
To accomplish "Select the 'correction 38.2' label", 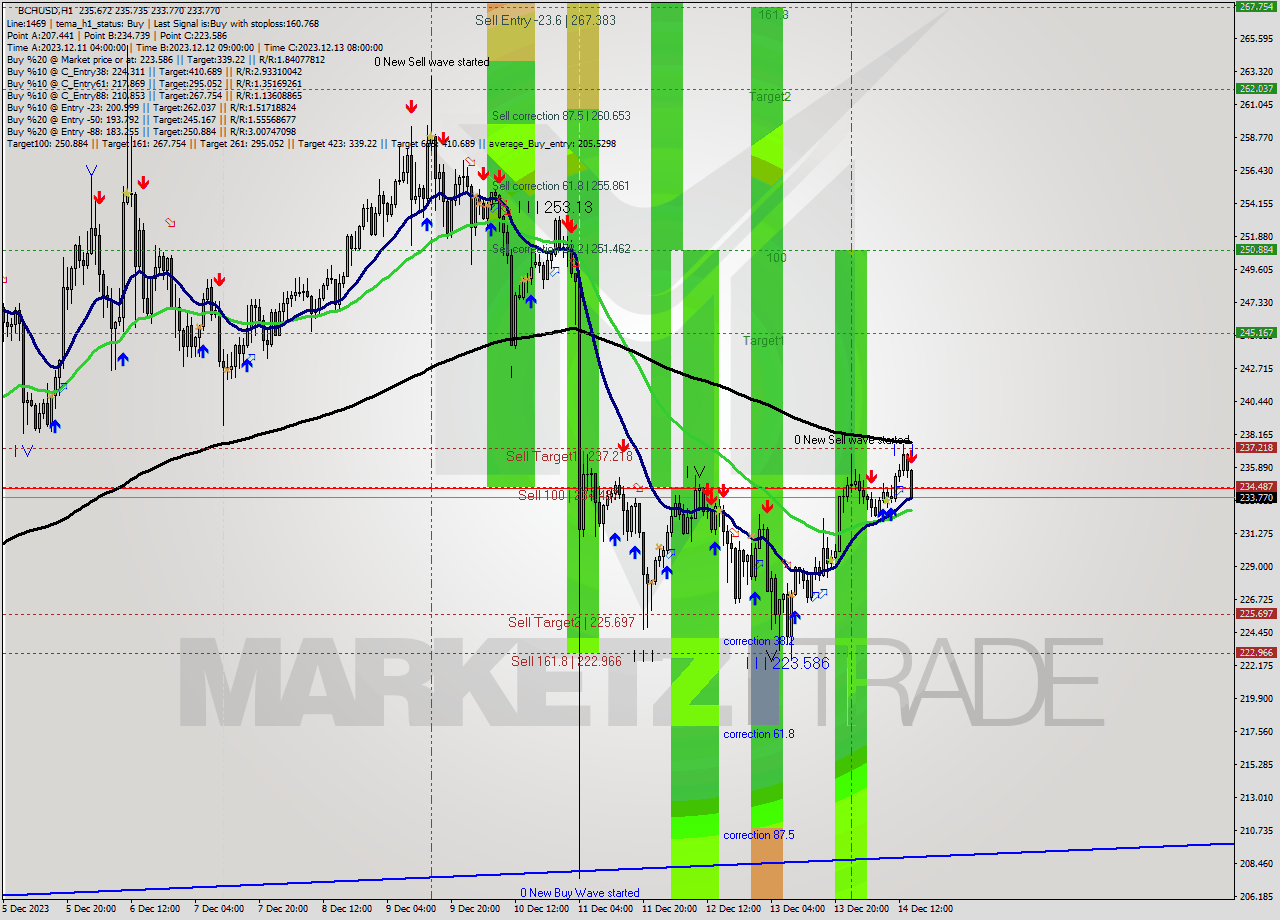I will tap(759, 641).
